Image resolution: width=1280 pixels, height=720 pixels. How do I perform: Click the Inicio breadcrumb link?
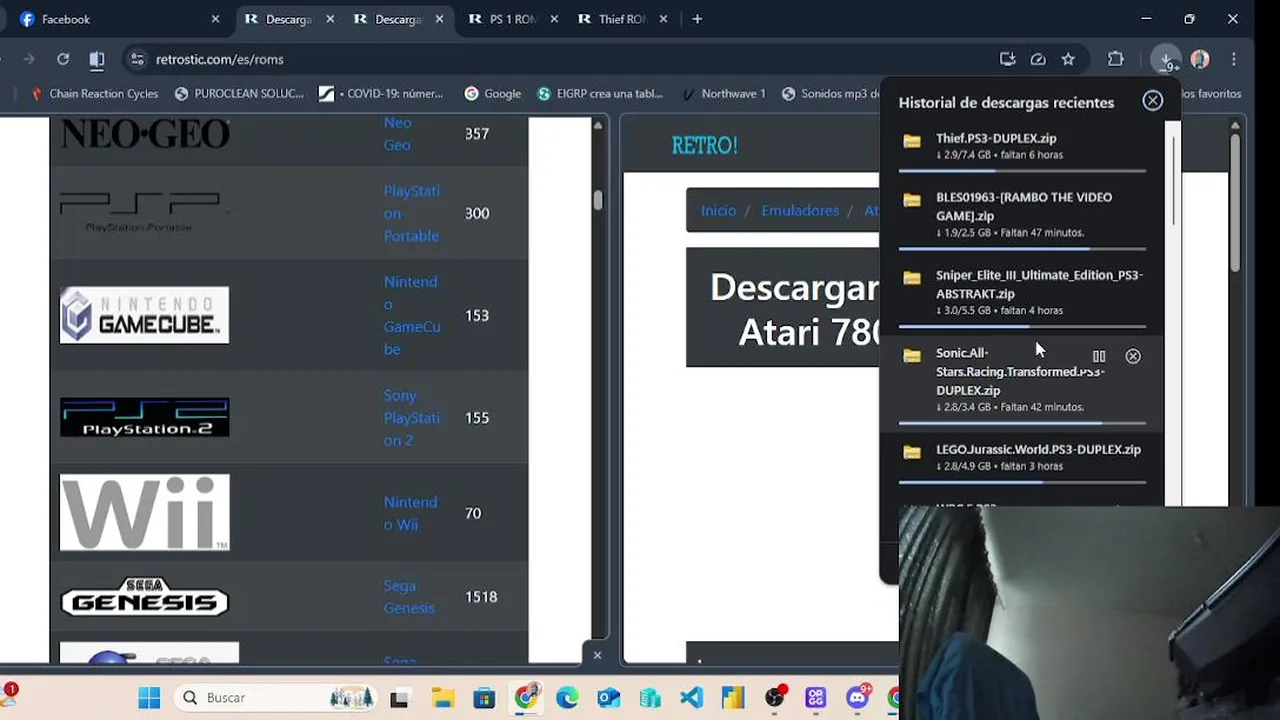coord(718,210)
